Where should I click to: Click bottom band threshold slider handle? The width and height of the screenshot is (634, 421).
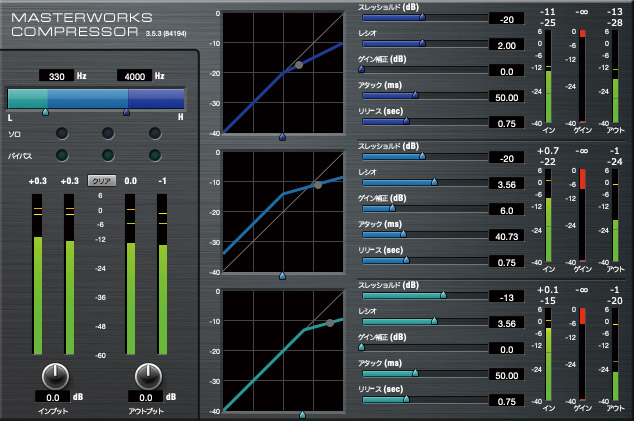pos(444,295)
